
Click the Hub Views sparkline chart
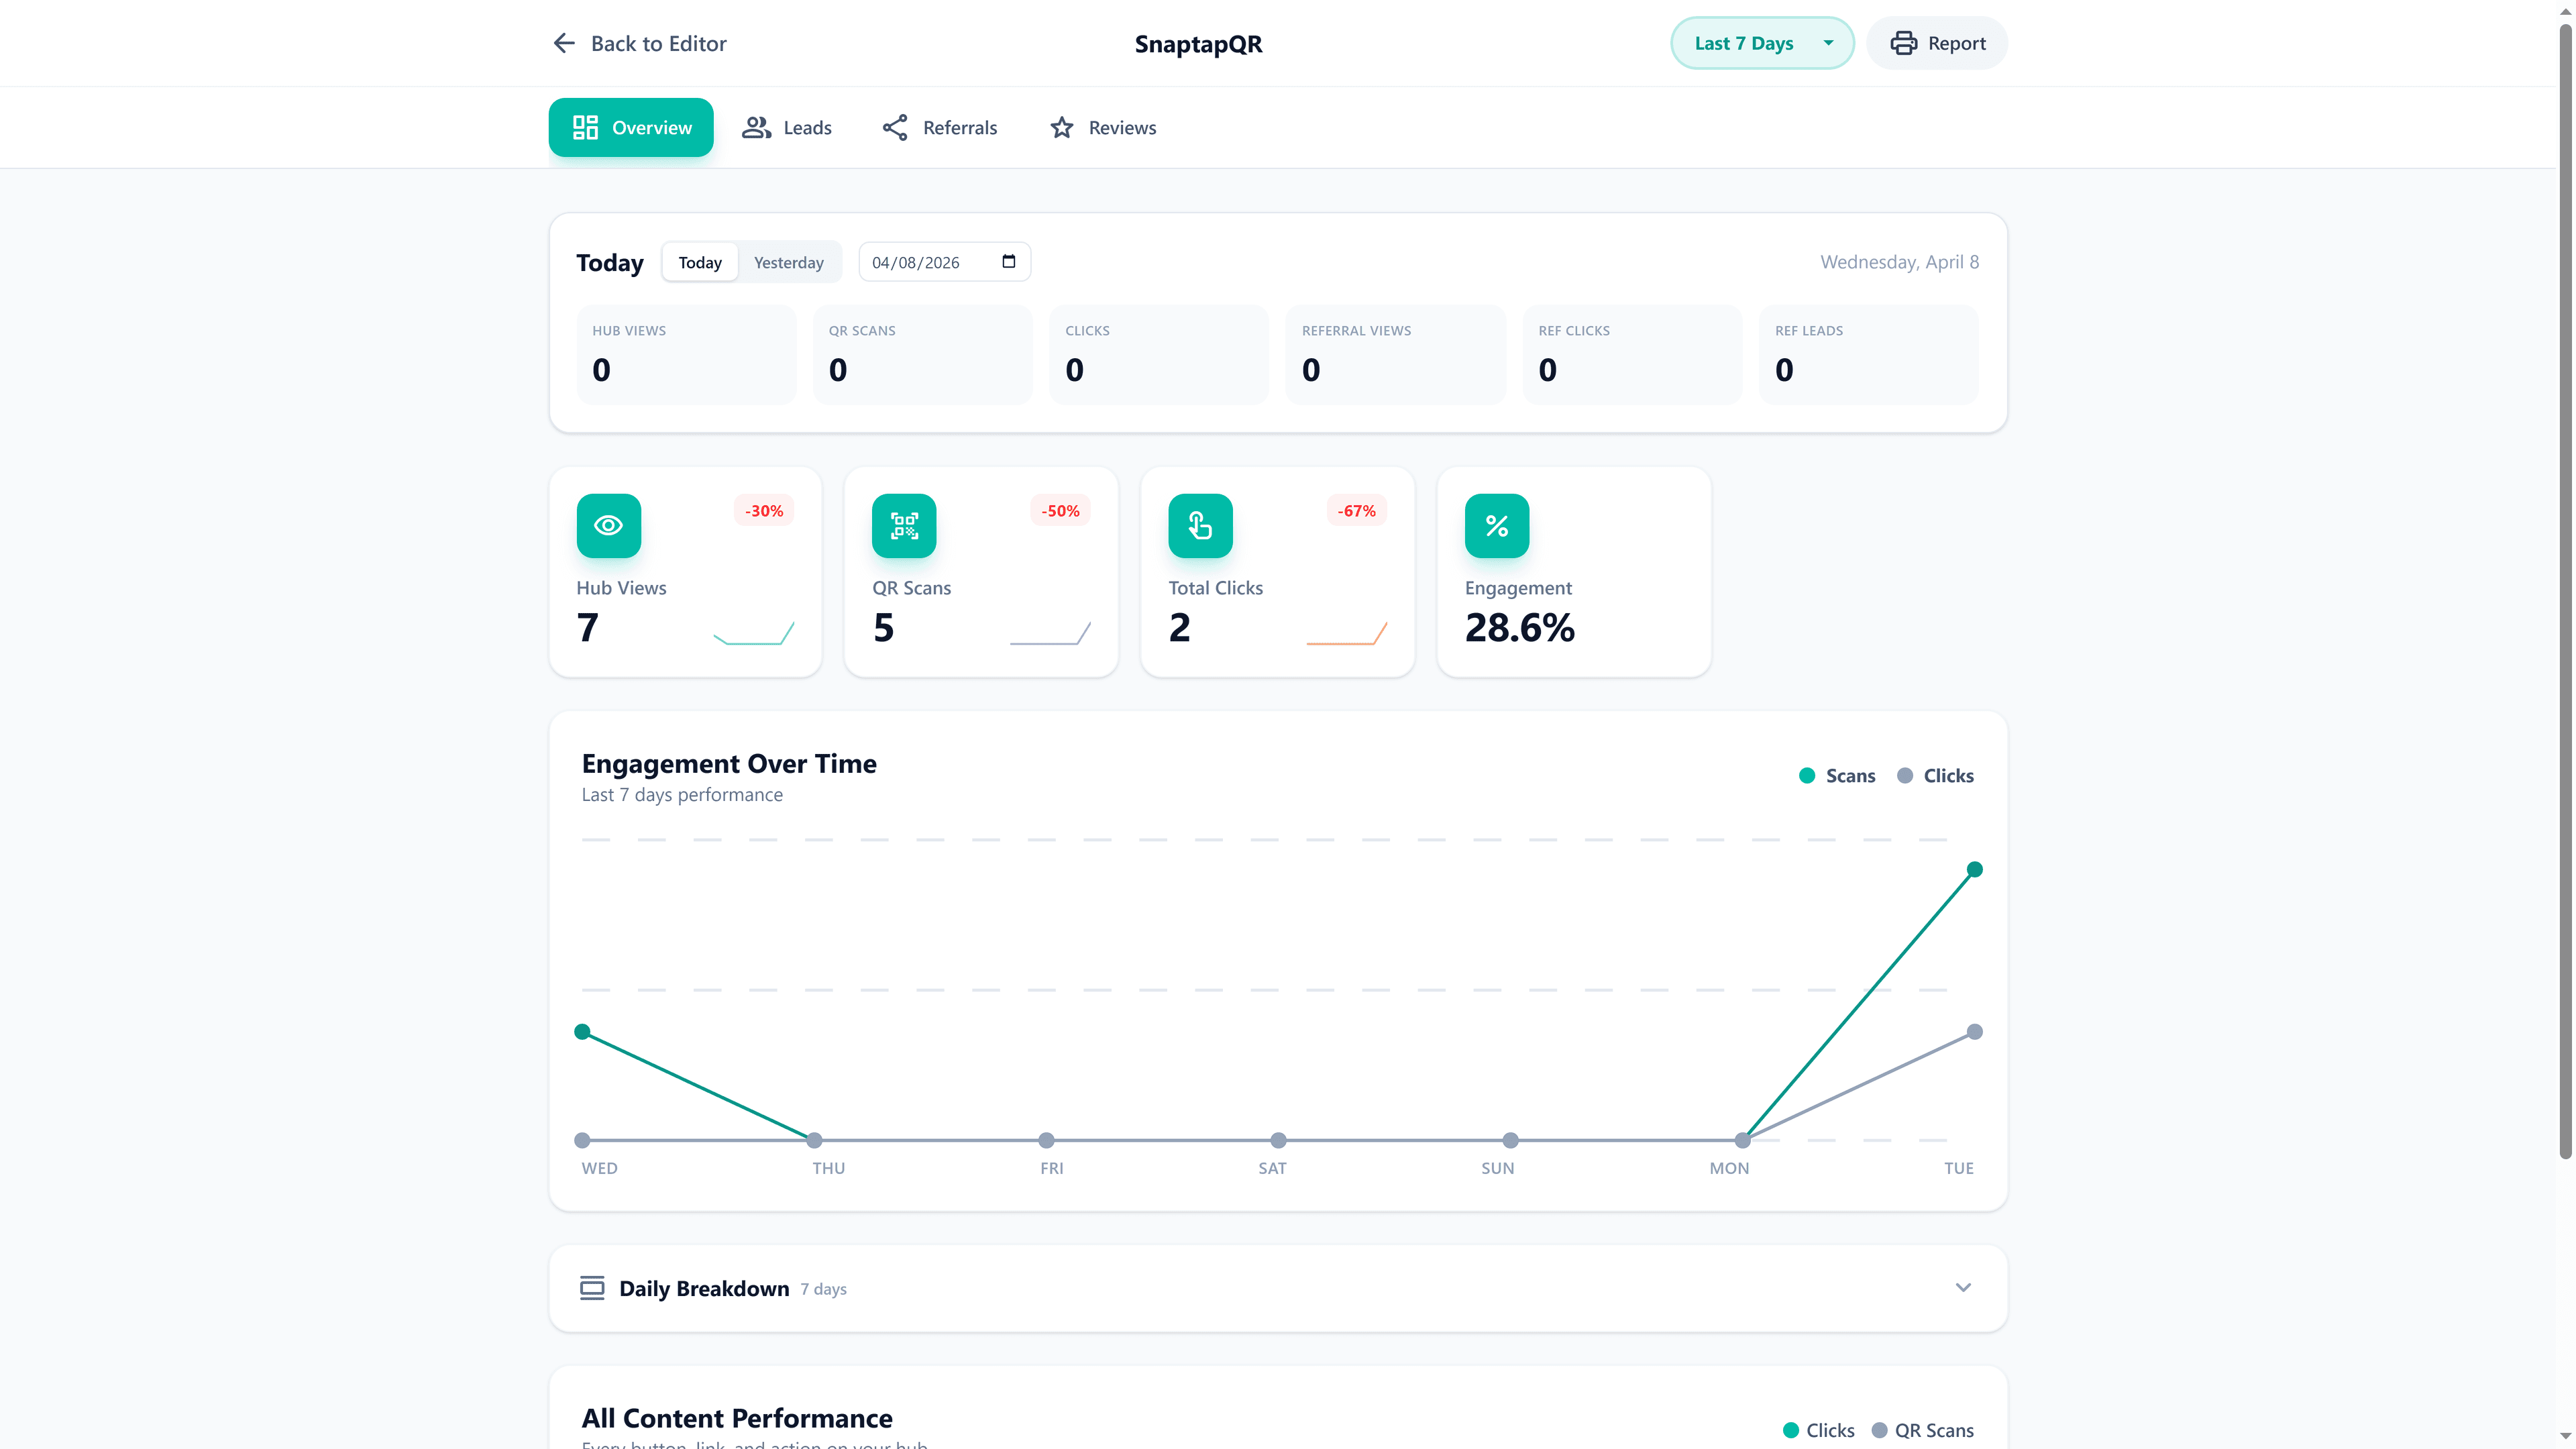(753, 633)
